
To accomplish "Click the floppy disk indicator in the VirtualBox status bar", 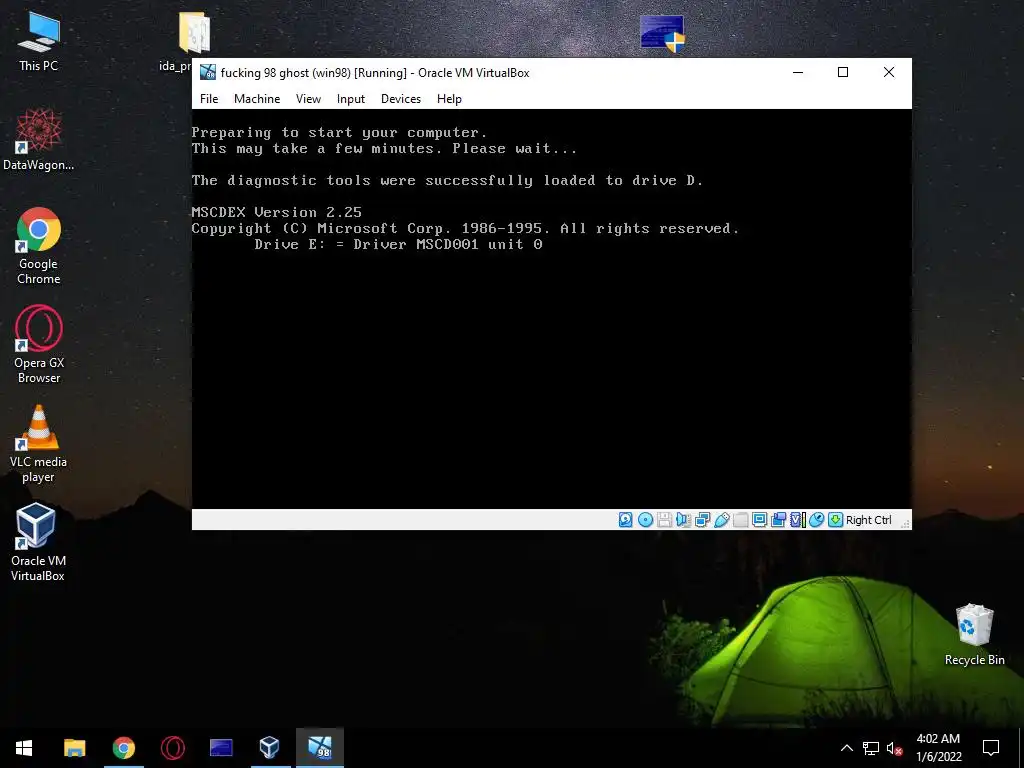I will tap(664, 520).
